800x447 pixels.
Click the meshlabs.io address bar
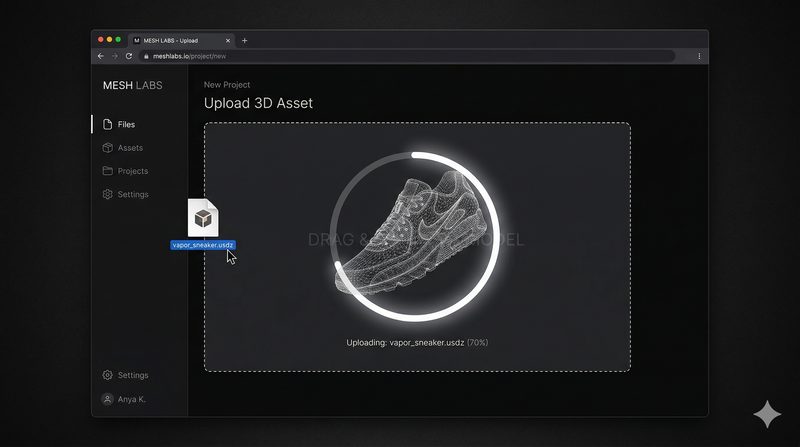pyautogui.click(x=407, y=56)
